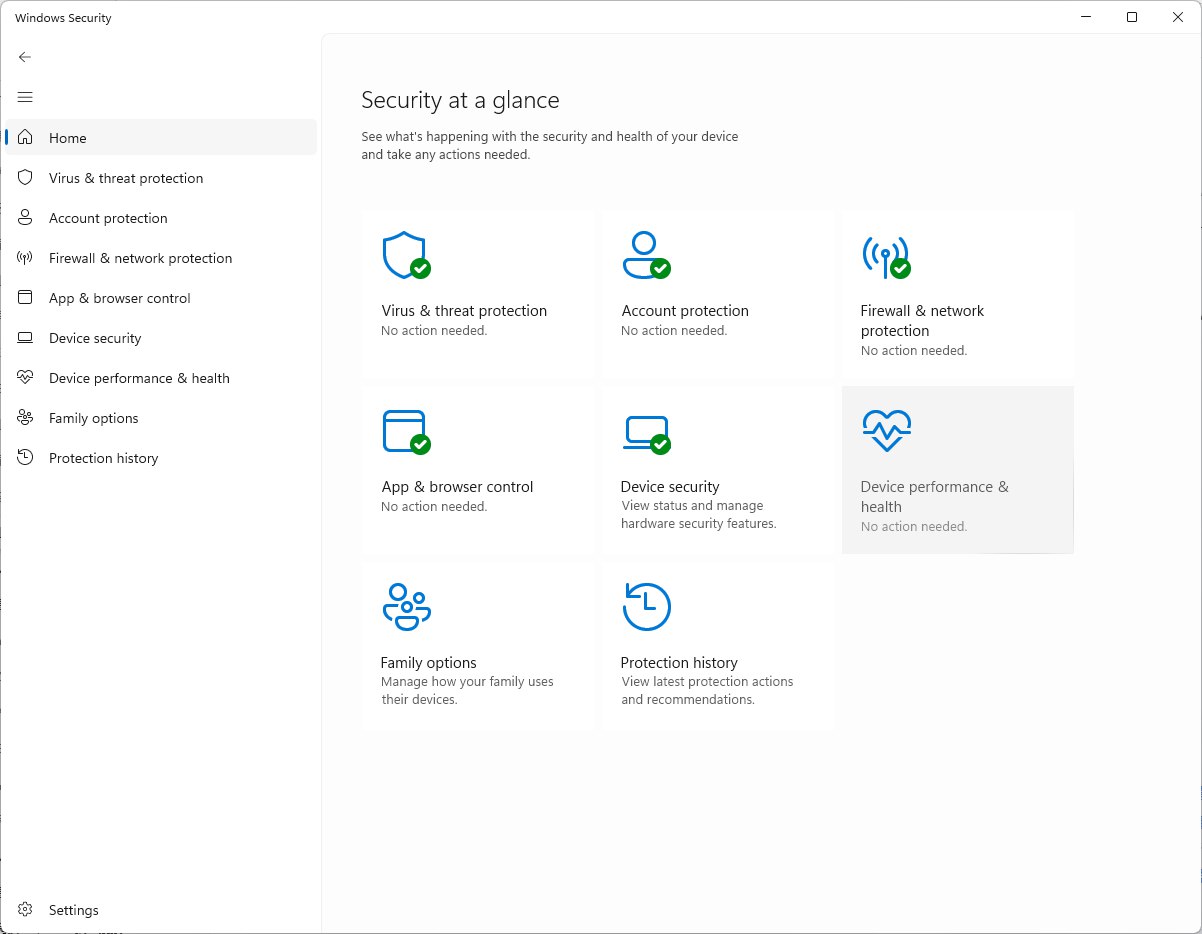Screen dimensions: 1202x934
Task: Open the Family options tile title
Action: point(428,663)
